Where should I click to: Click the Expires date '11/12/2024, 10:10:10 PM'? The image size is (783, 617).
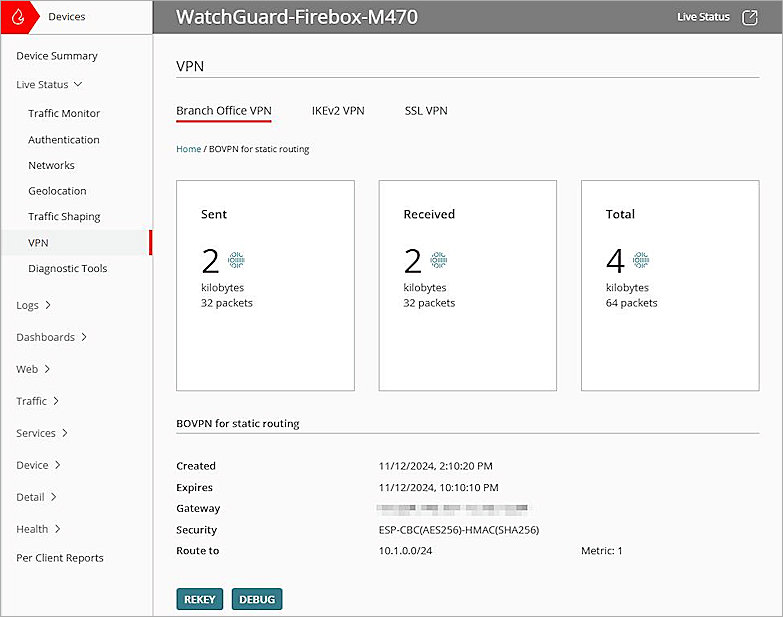(x=438, y=487)
